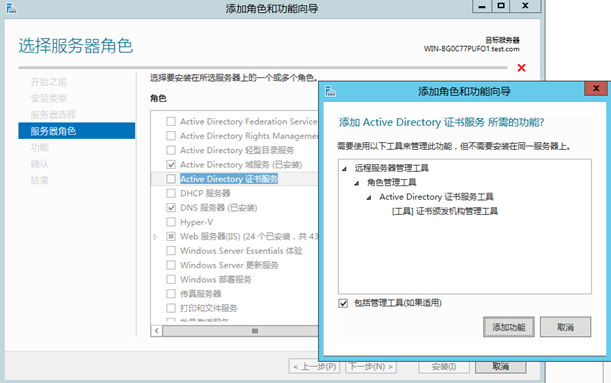Toggle 包括管理工具(如果适用) checkbox
This screenshot has width=611, height=383.
[343, 303]
